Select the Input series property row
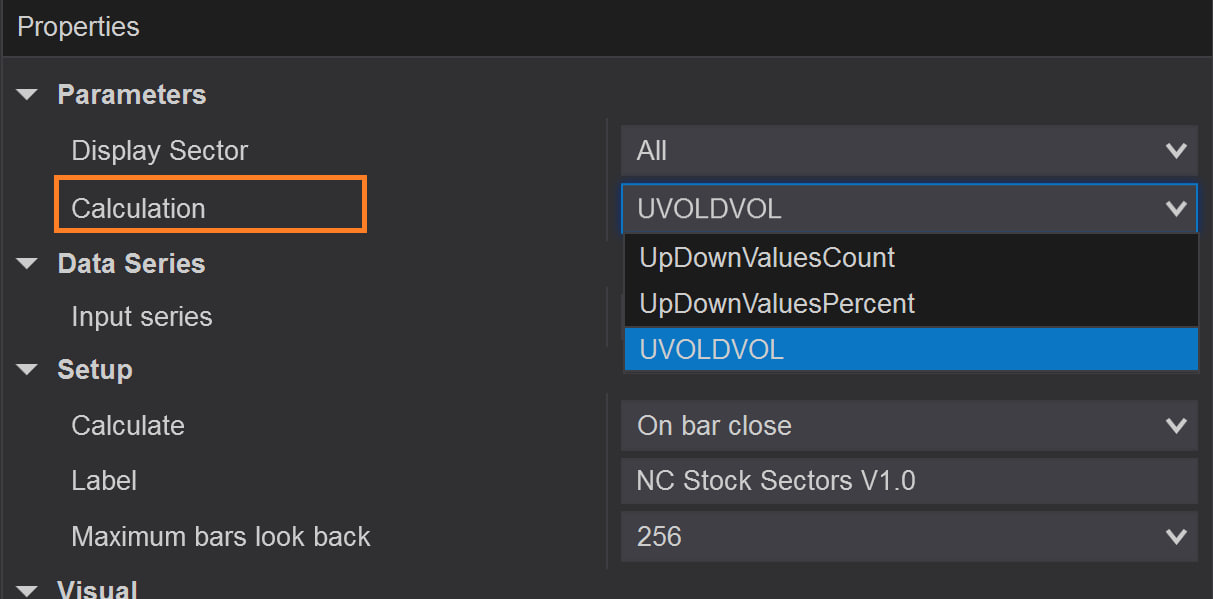Screen dimensions: 1213x599 [142, 317]
